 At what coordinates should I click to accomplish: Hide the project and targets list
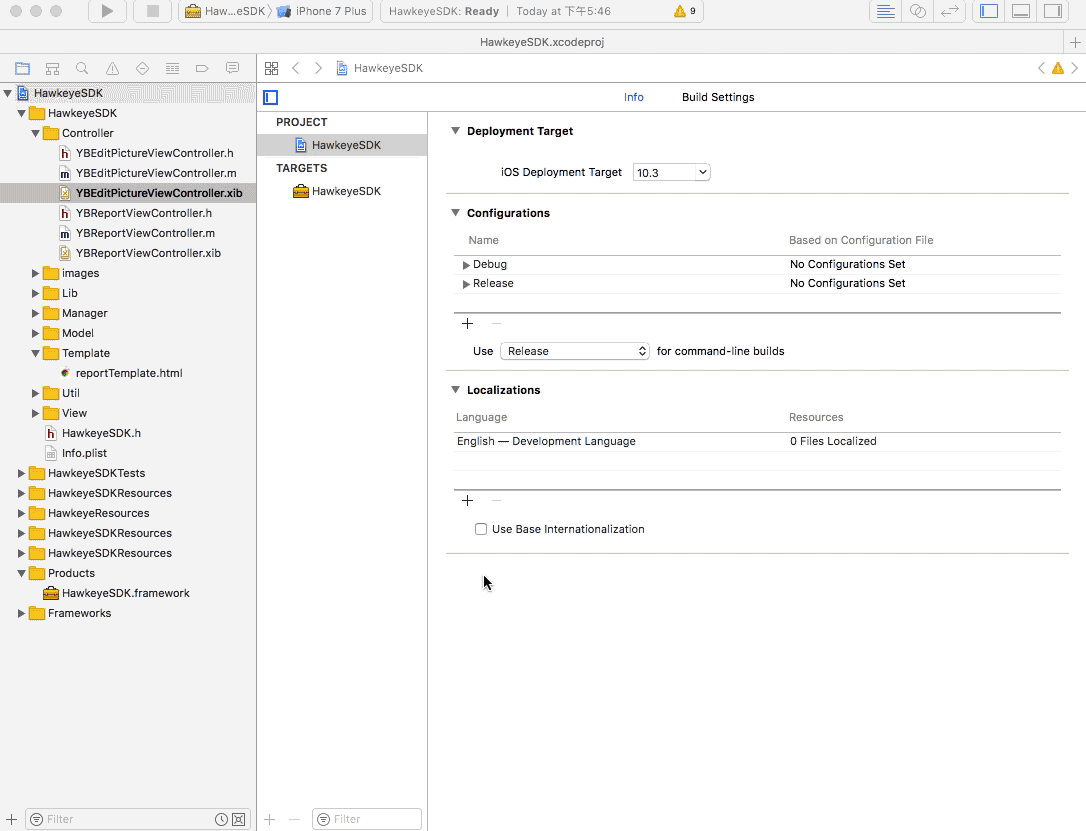pyautogui.click(x=271, y=98)
